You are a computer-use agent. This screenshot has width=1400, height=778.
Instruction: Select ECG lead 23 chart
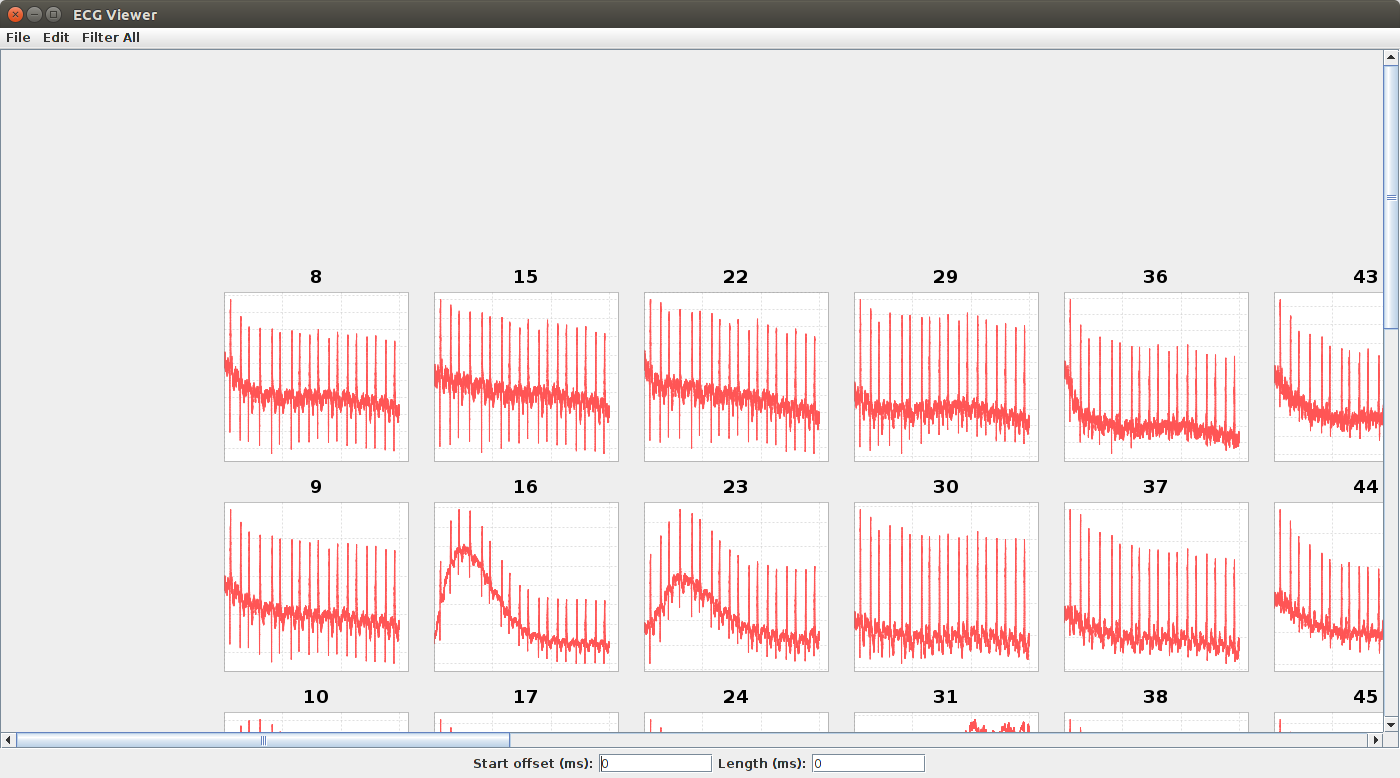click(736, 587)
